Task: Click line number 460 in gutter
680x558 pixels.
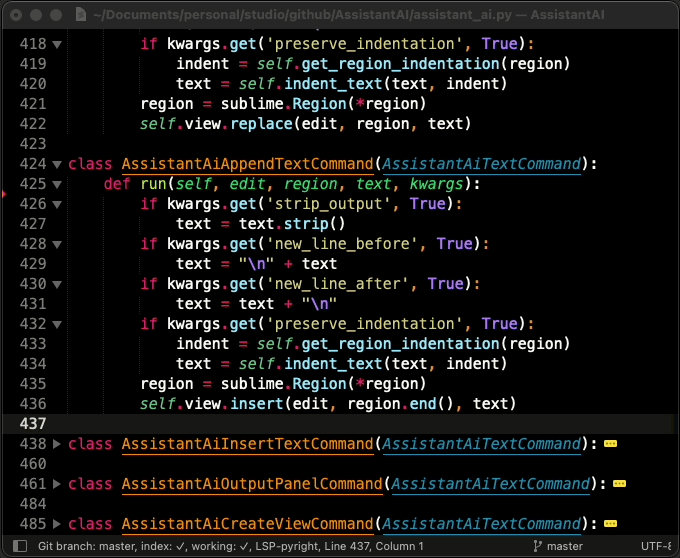Action: click(33, 464)
